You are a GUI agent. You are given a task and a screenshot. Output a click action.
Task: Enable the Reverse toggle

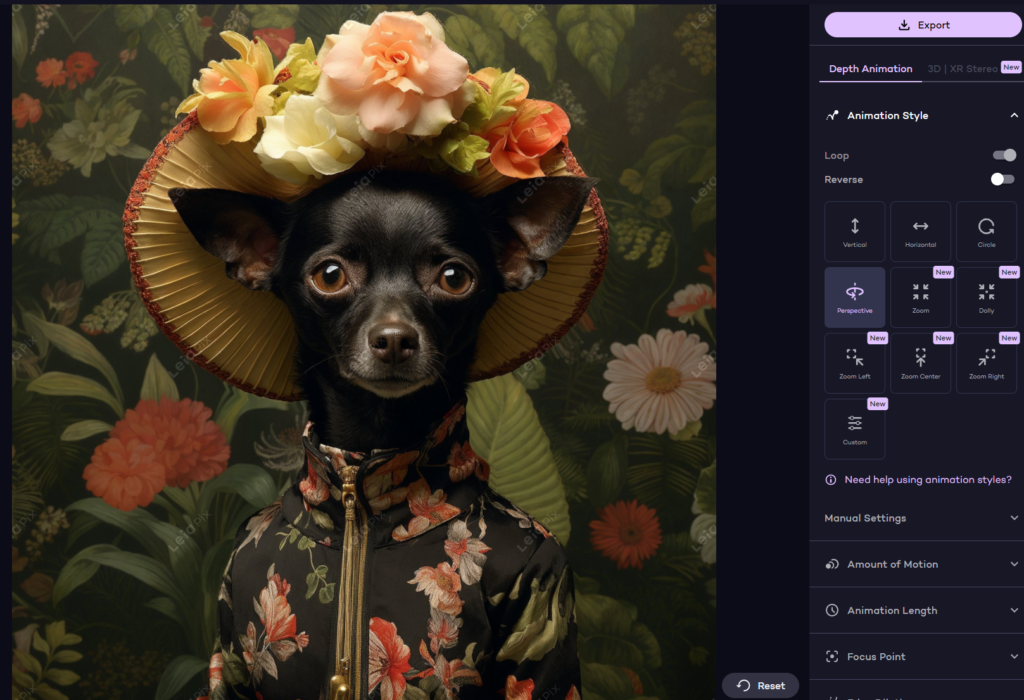point(1003,179)
